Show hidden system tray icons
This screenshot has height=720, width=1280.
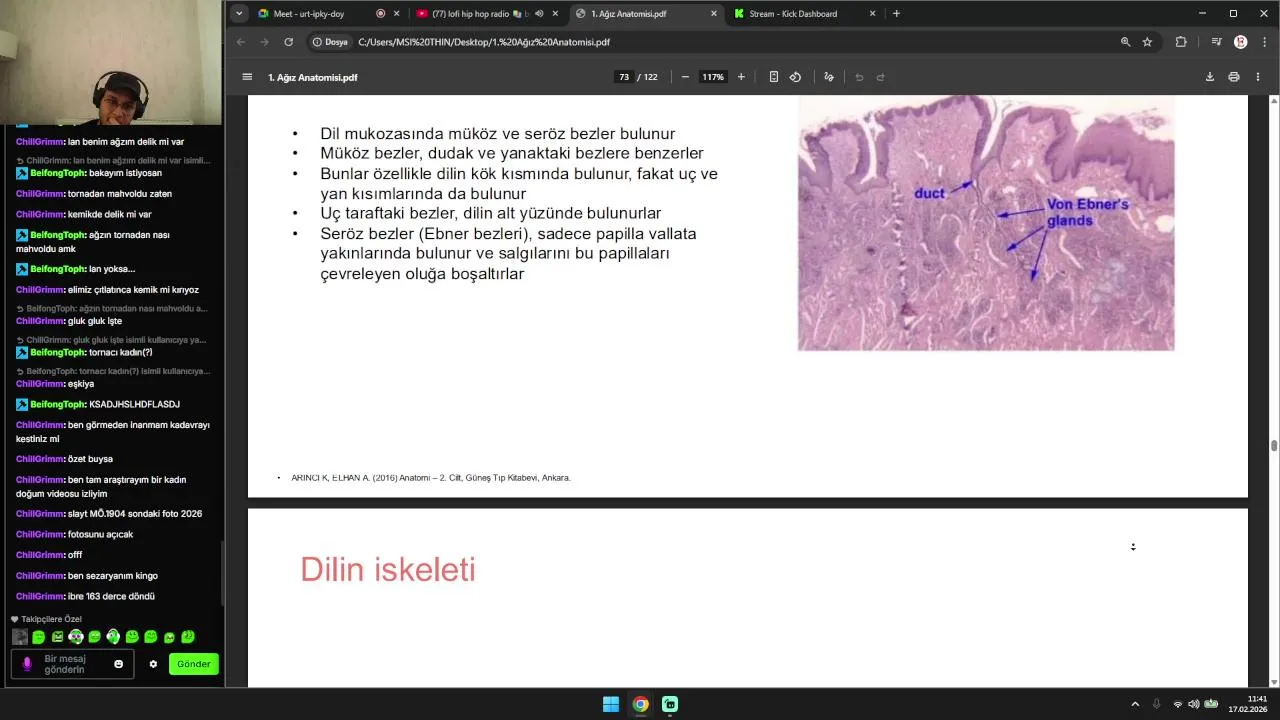(x=1134, y=704)
